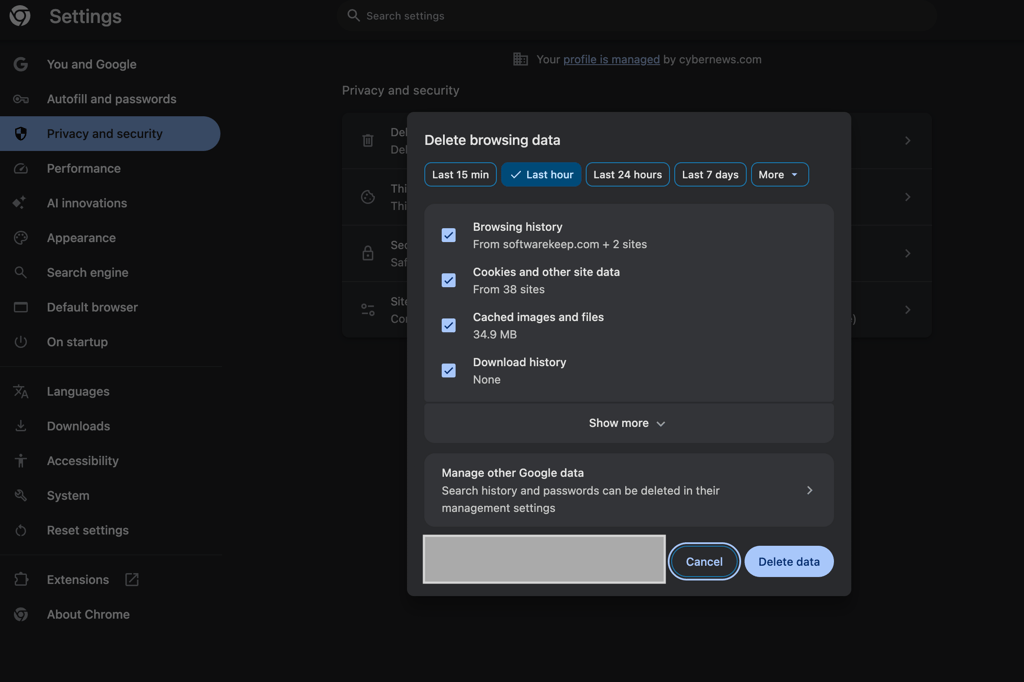
Task: Click the 'Privacy and security' page heading
Action: 400,90
